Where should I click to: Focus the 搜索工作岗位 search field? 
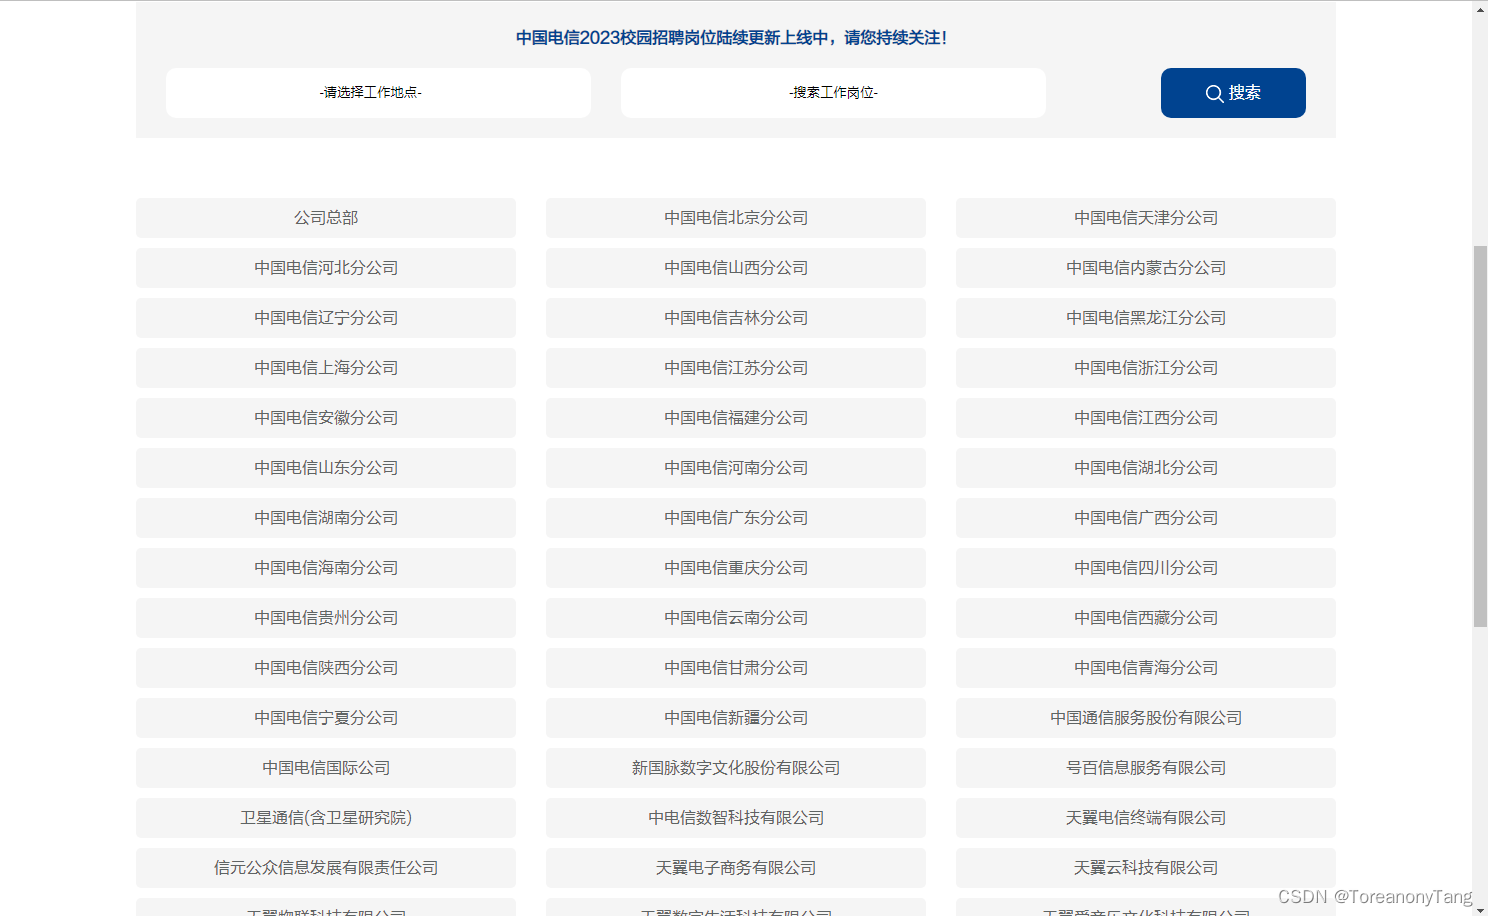tap(833, 93)
